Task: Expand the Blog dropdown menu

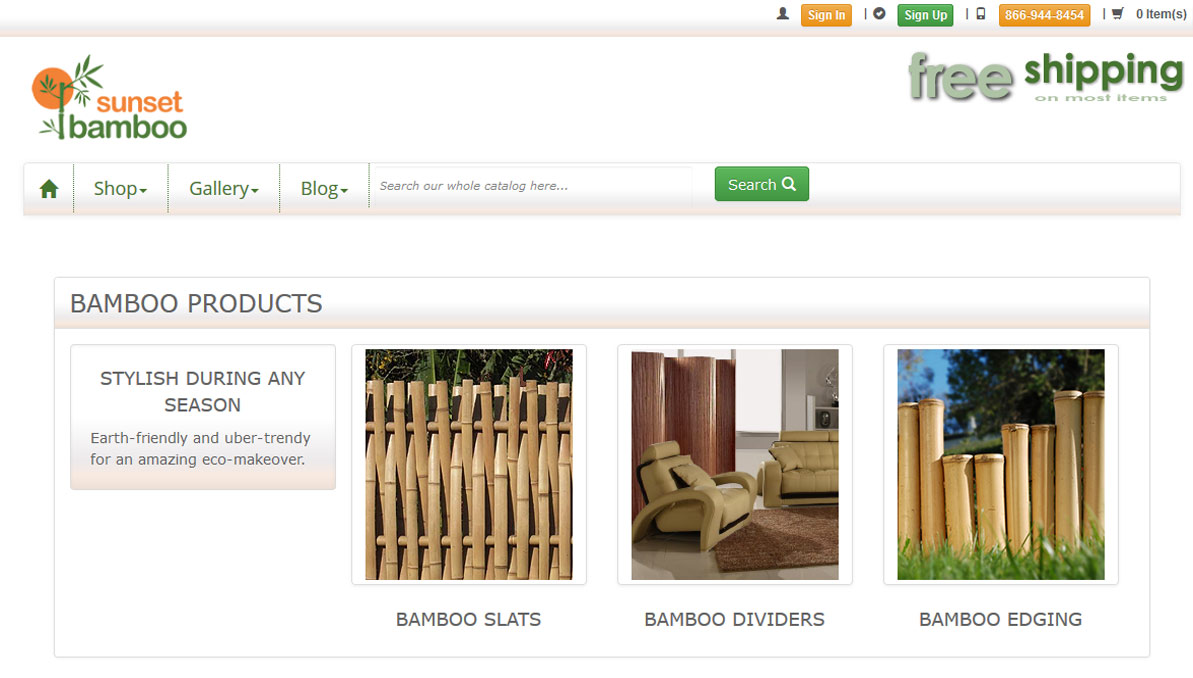Action: click(324, 189)
